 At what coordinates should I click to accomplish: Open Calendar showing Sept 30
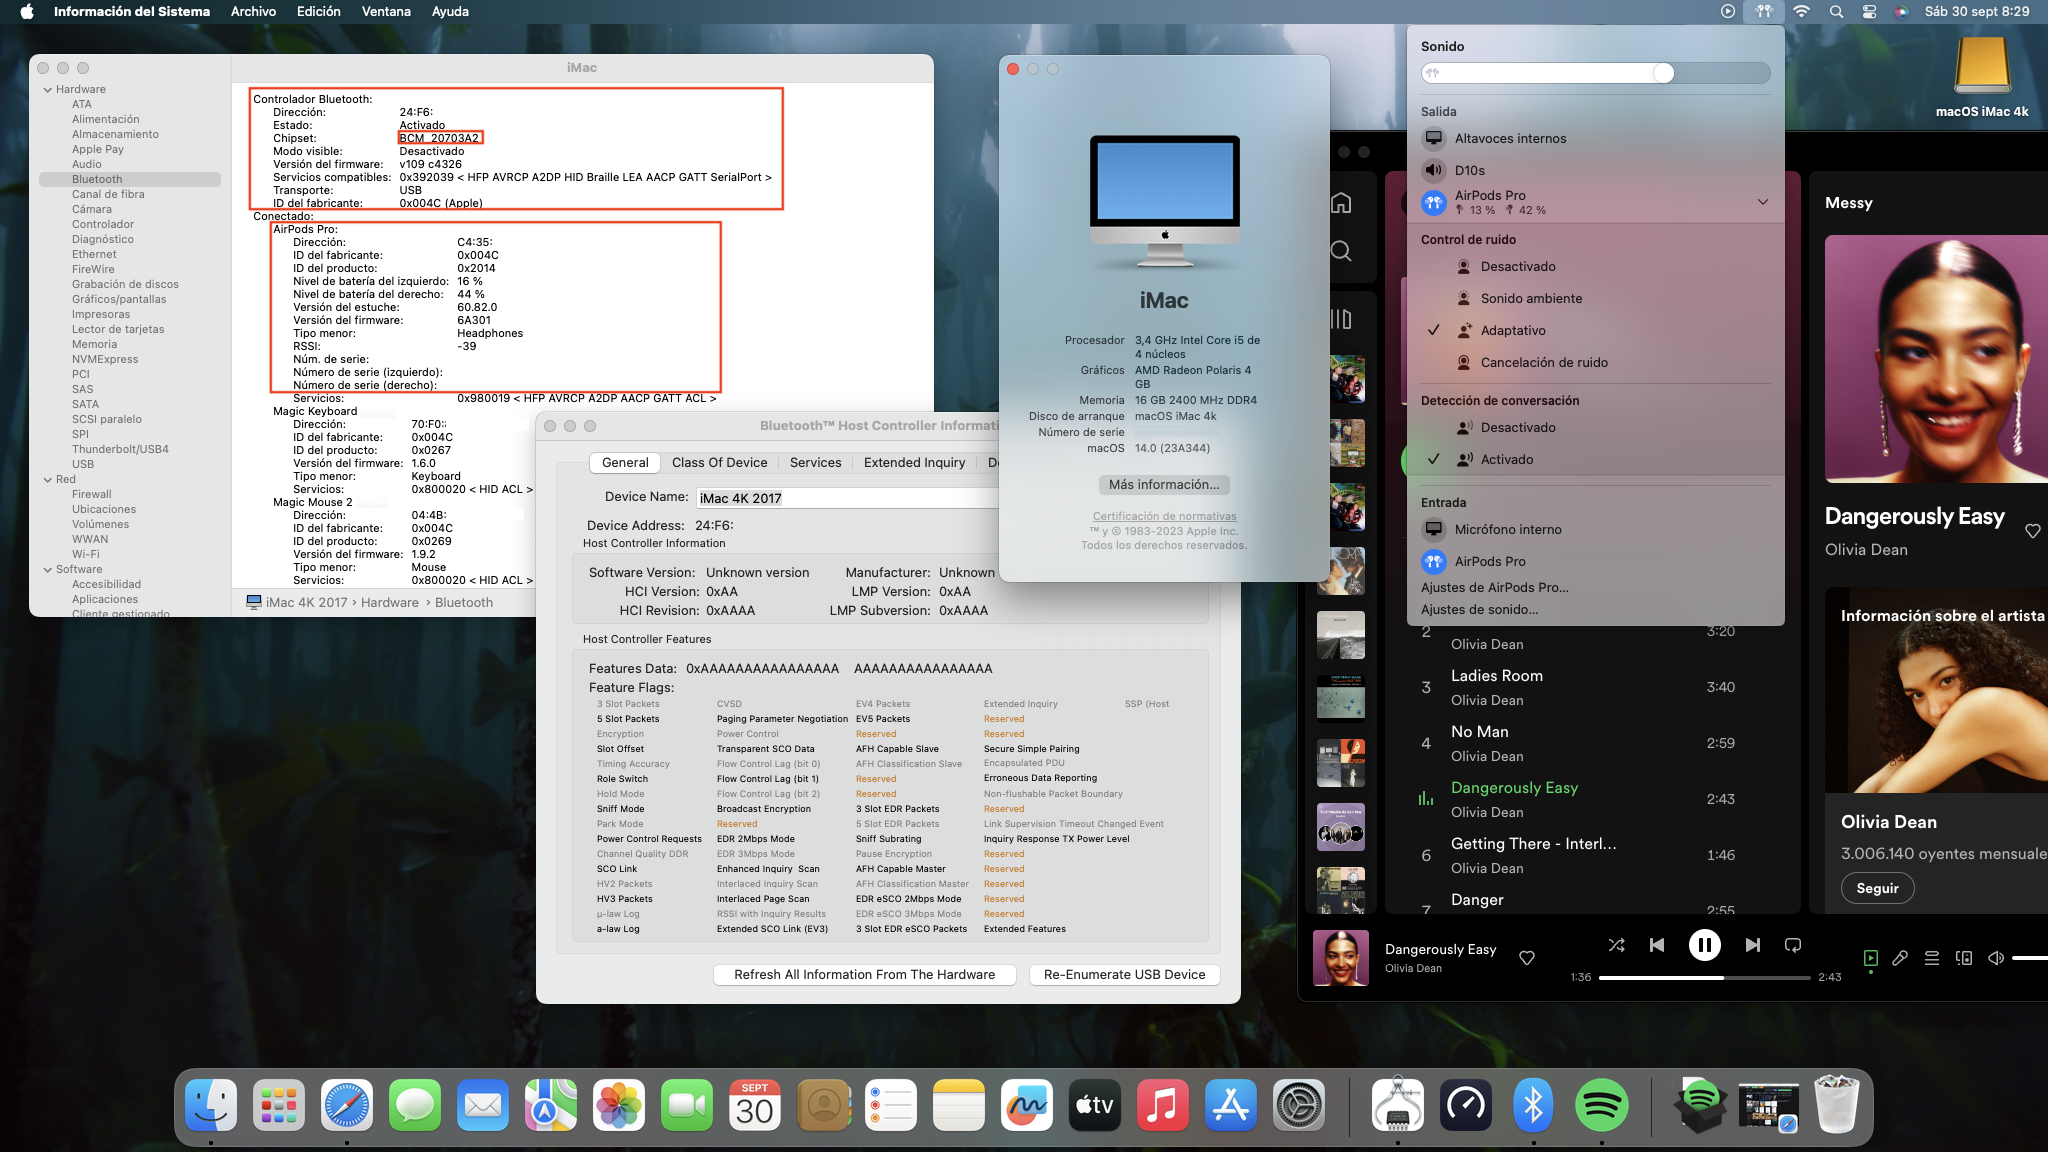point(755,1105)
